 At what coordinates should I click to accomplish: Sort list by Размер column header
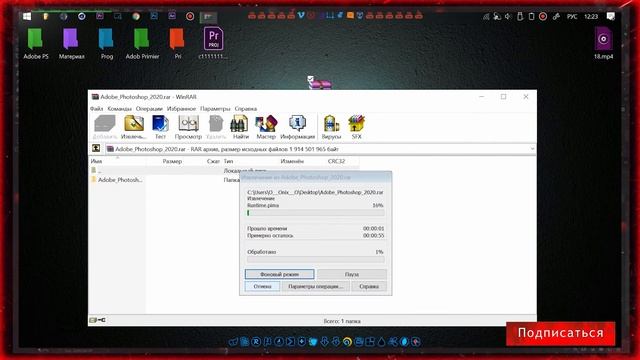(x=172, y=161)
